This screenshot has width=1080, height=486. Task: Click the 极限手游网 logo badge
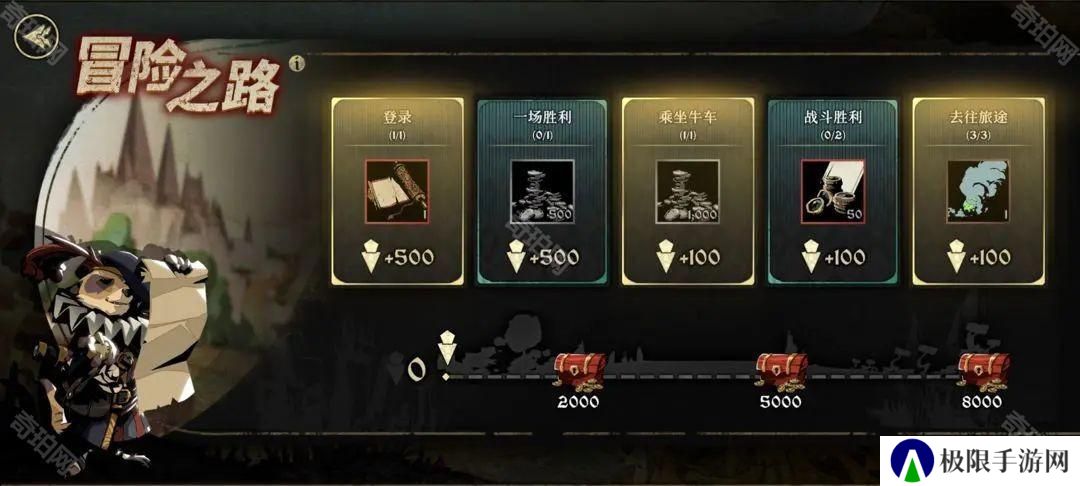click(x=979, y=461)
